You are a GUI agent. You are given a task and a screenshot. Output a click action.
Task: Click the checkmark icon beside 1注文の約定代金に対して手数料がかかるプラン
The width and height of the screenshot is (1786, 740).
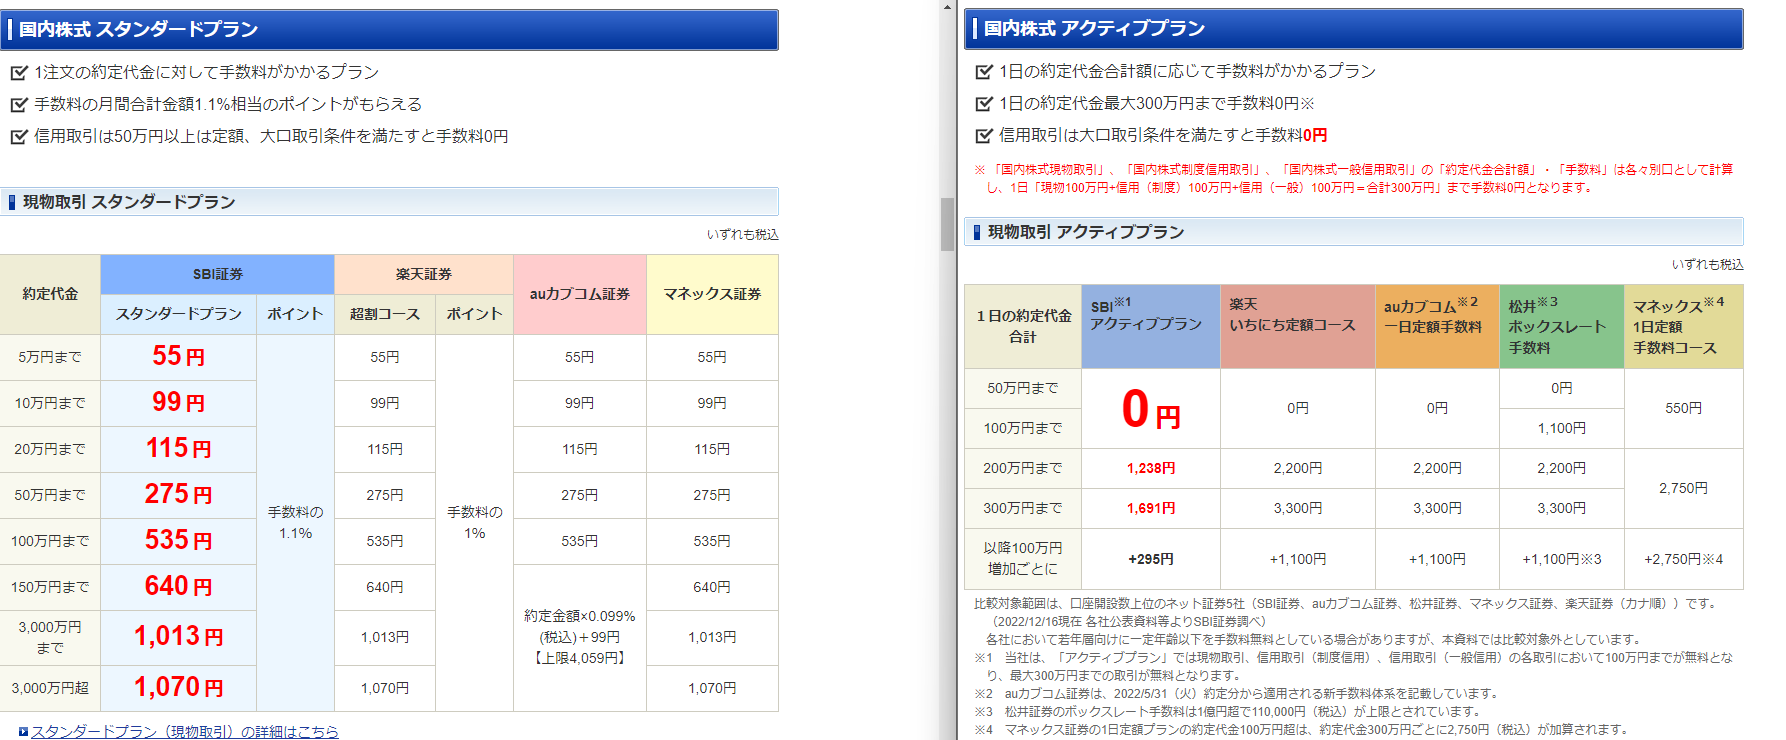[x=19, y=72]
